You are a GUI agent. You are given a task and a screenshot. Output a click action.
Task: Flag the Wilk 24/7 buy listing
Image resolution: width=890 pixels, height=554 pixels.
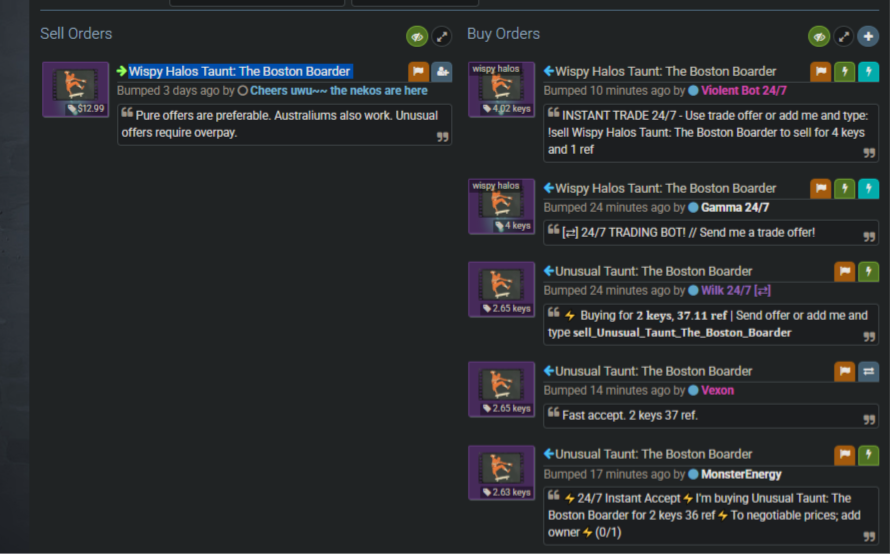[x=845, y=272]
